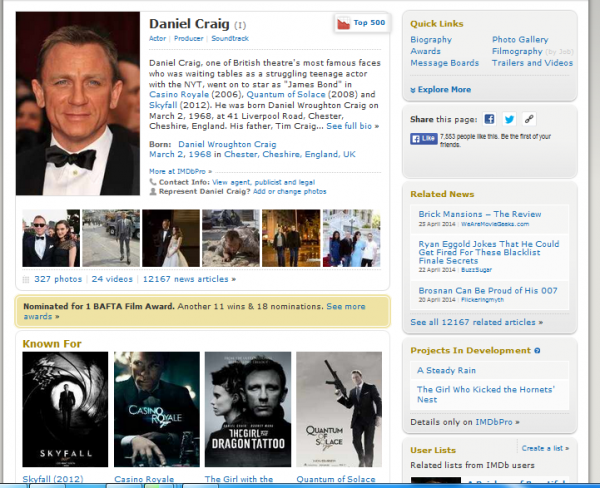
Task: Open The Girl Who Kicked the Hornets' Nest
Action: point(486,395)
